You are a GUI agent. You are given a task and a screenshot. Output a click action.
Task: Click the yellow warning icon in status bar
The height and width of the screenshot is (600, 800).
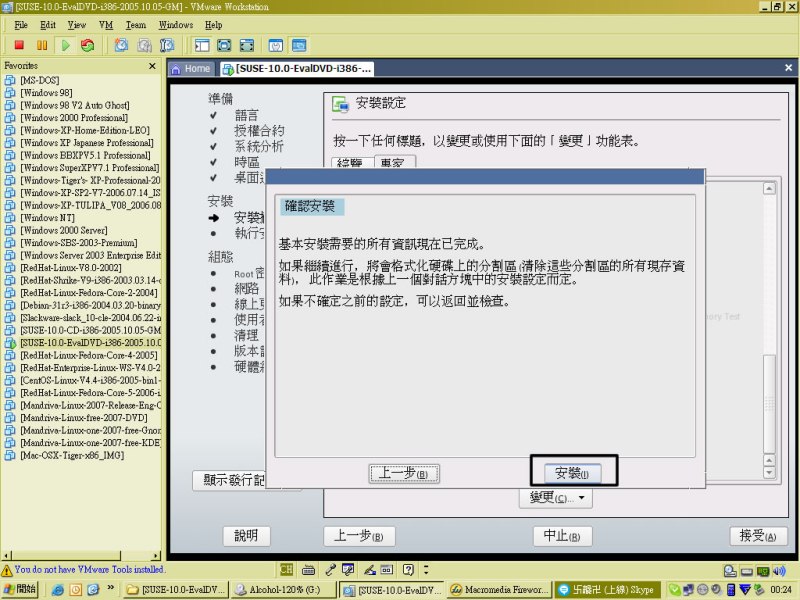[7, 570]
